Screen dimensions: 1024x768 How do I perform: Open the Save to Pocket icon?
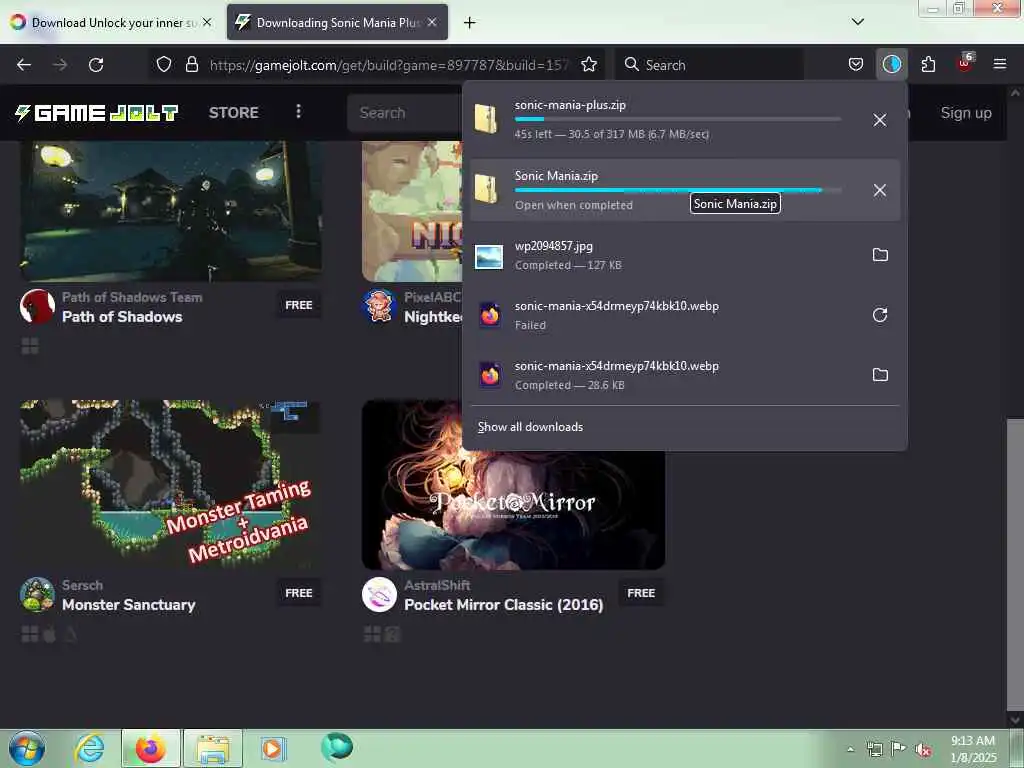856,65
